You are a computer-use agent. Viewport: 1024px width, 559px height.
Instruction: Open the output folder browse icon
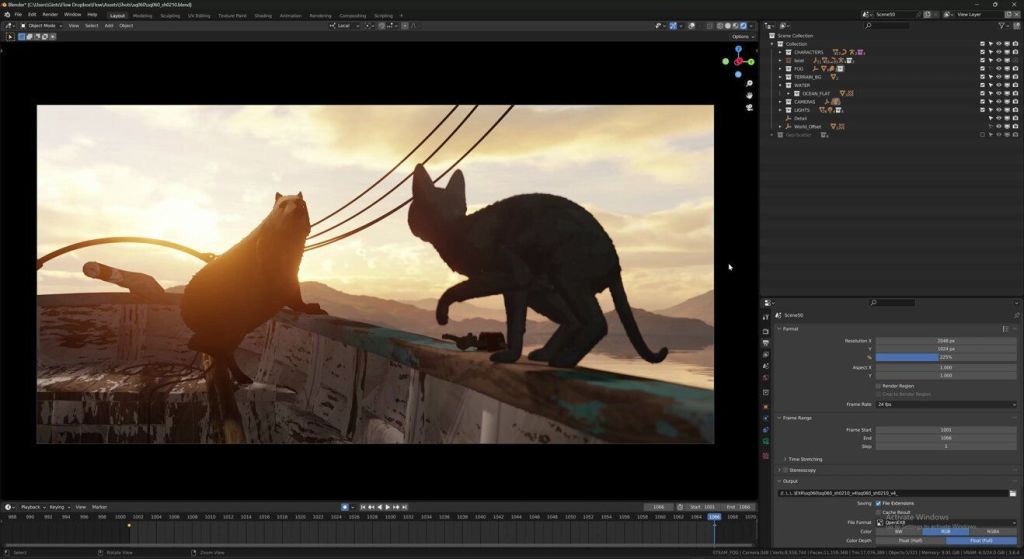pos(1012,493)
